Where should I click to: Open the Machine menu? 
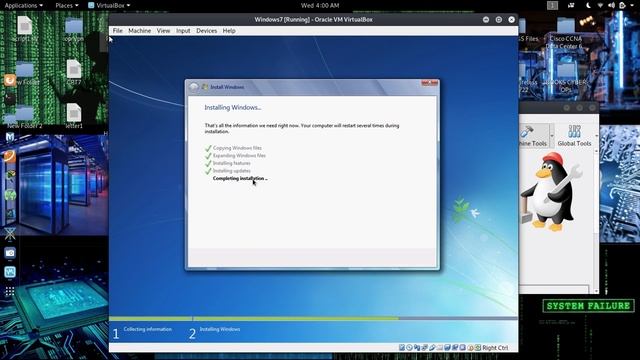(x=140, y=31)
